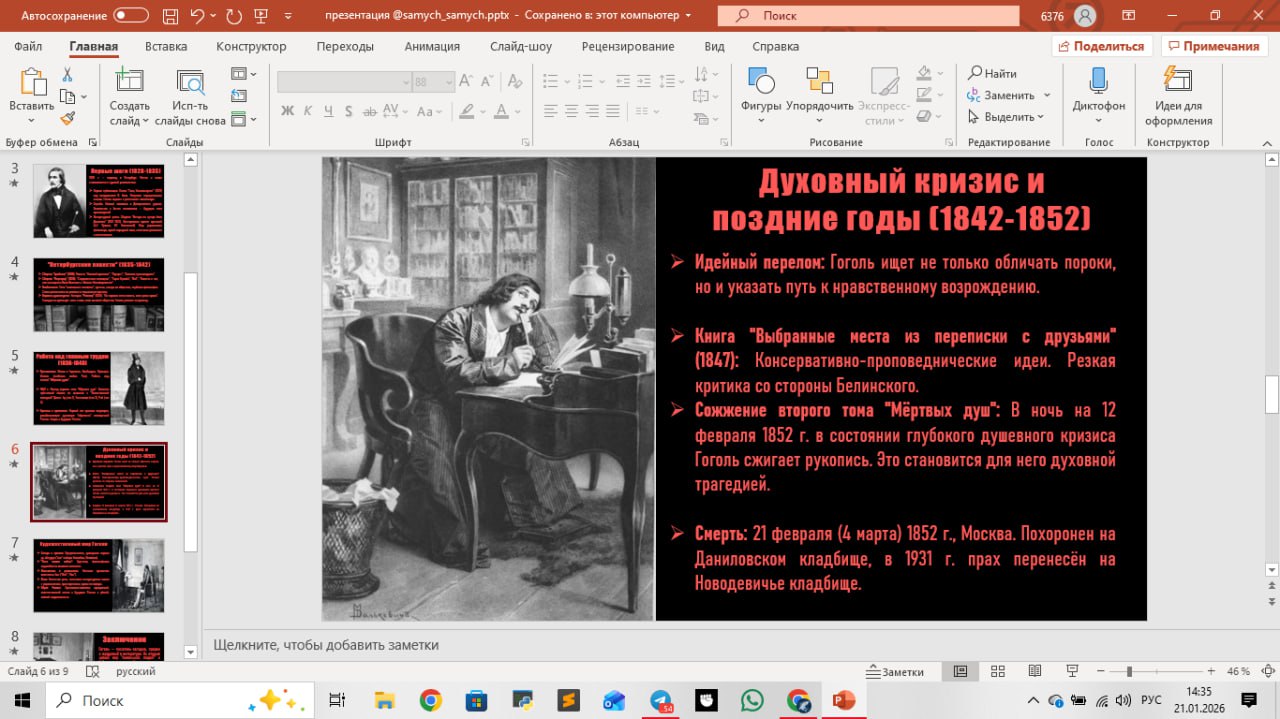The width and height of the screenshot is (1280, 719).
Task: Open Telegram from the taskbar
Action: pos(661,700)
